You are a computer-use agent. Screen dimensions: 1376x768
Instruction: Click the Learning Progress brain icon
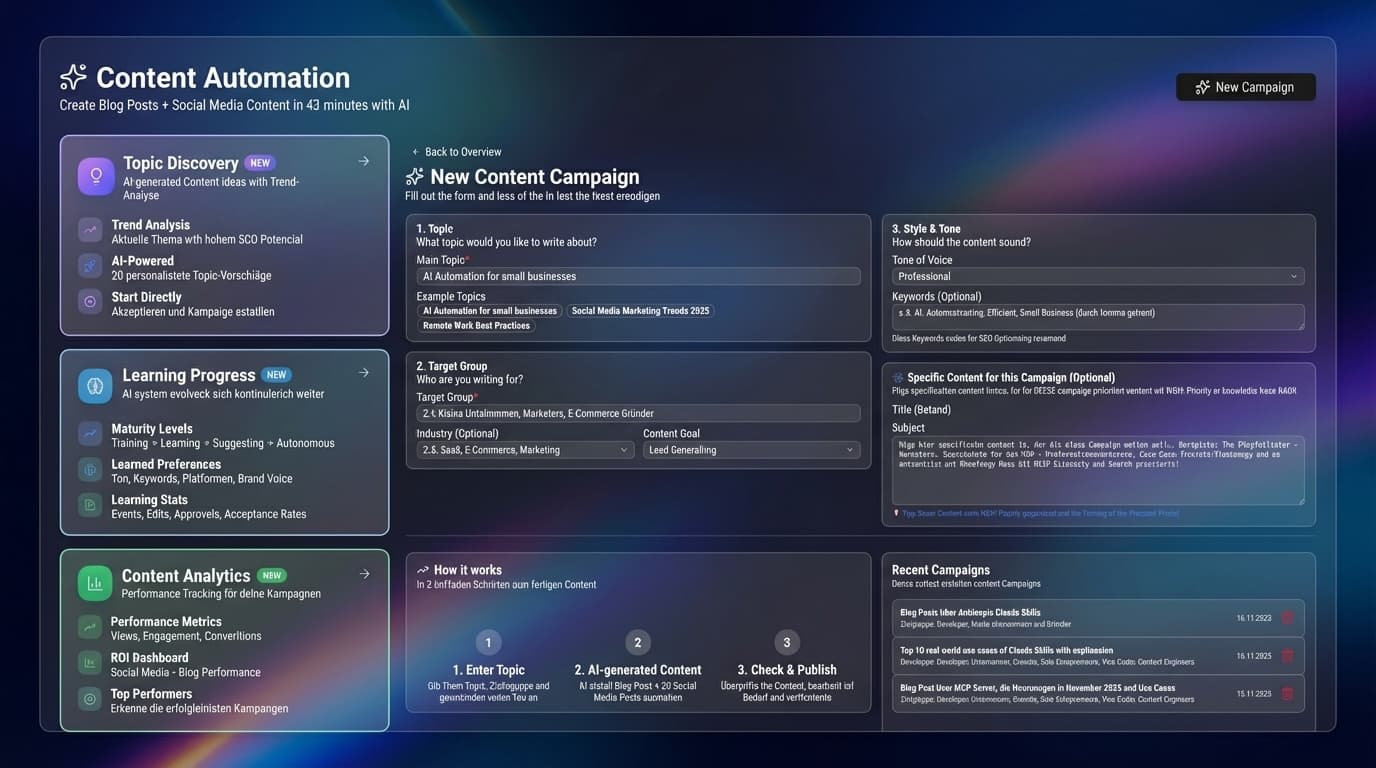(x=94, y=385)
